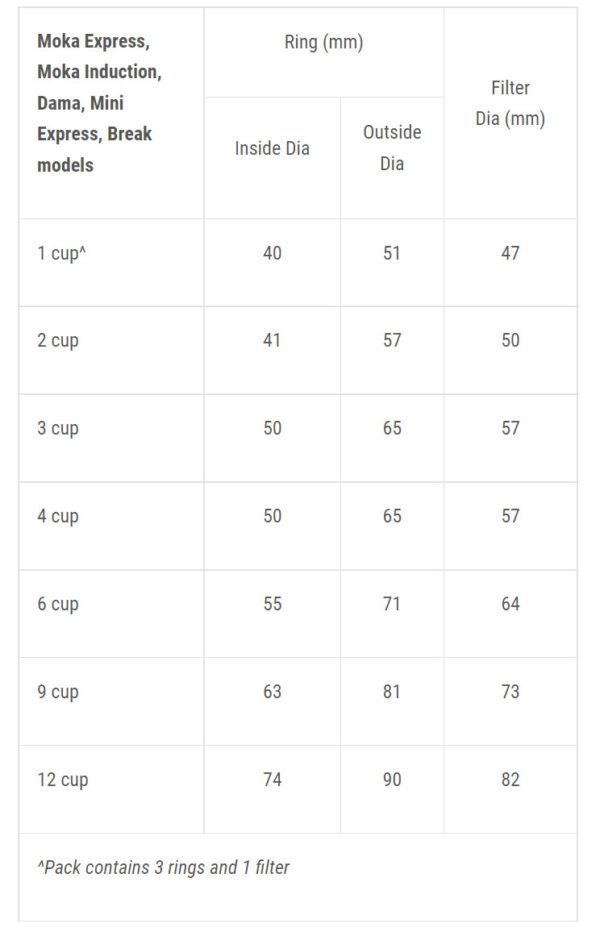Select the 2 cup filter diameter value 50

(510, 341)
